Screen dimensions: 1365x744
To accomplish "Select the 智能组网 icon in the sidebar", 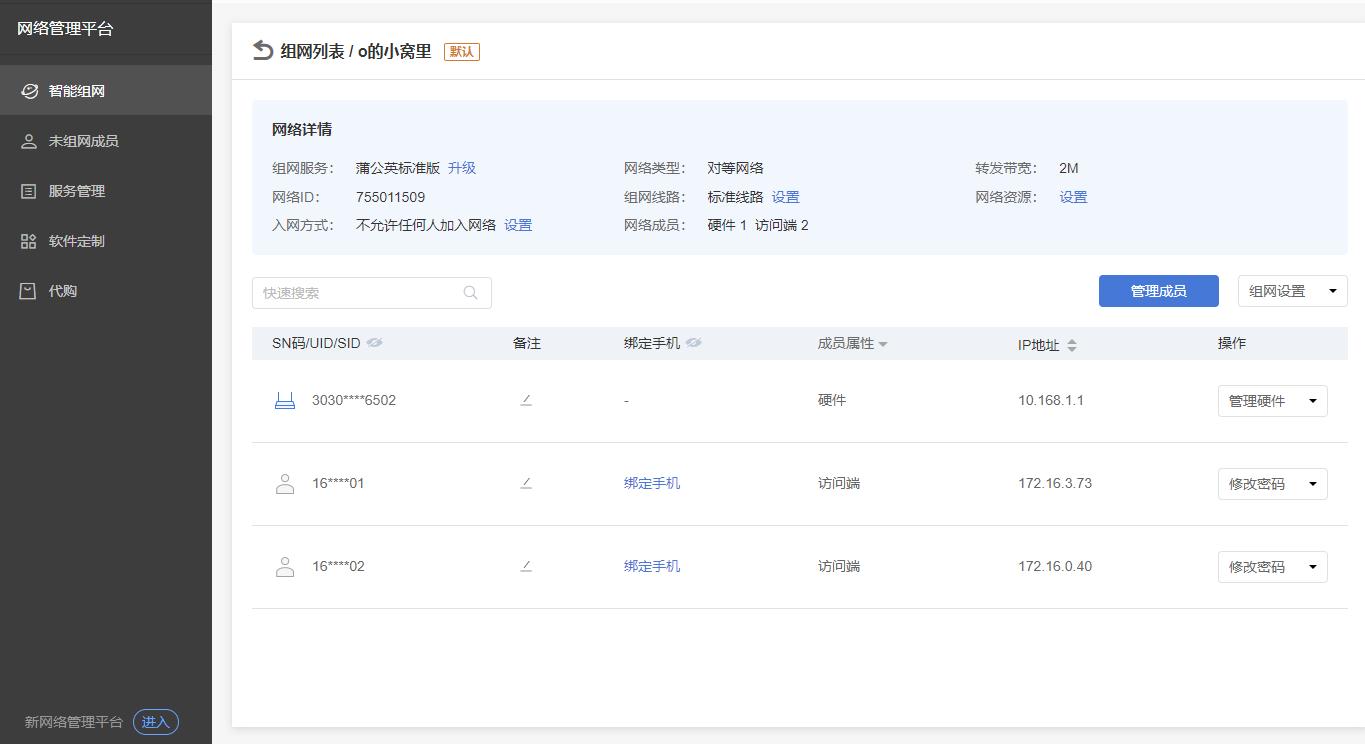I will point(29,90).
